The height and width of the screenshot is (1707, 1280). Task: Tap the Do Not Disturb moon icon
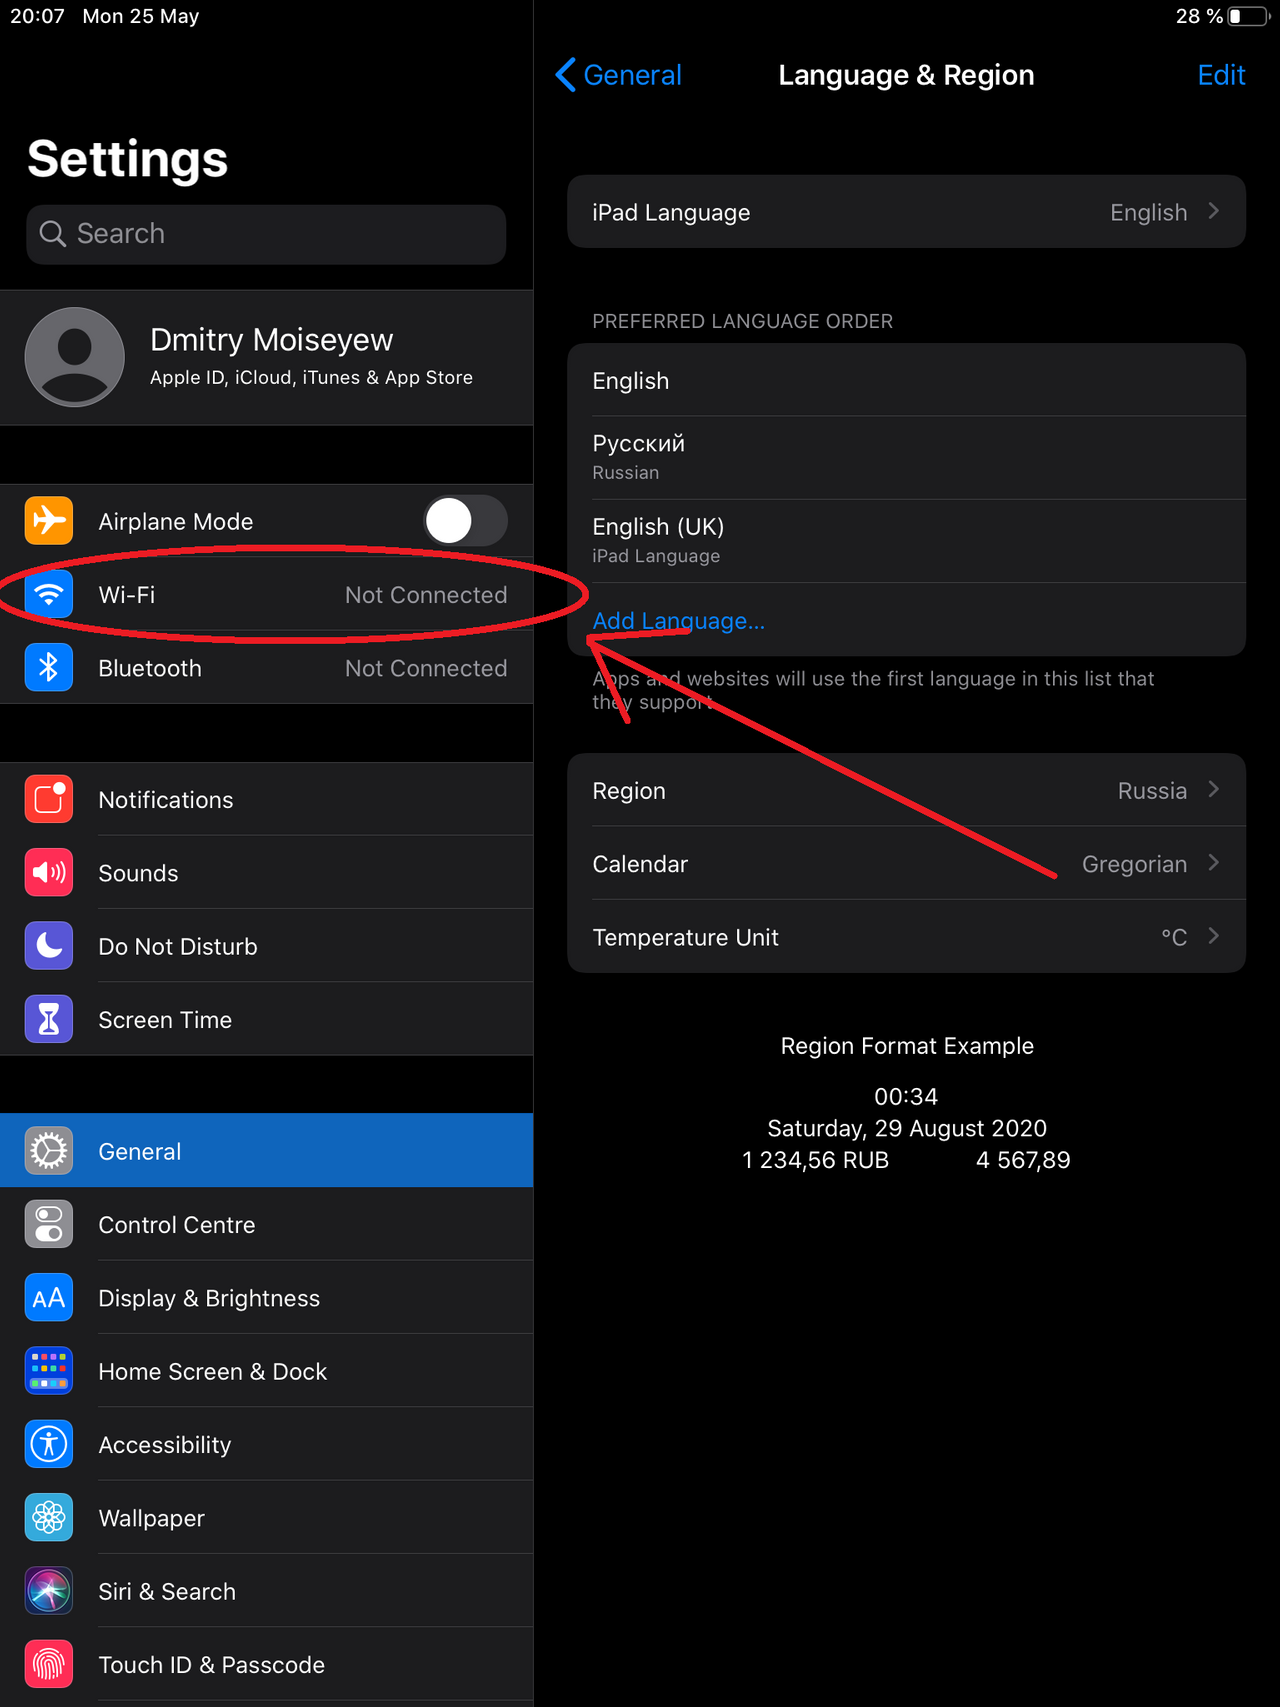[49, 946]
